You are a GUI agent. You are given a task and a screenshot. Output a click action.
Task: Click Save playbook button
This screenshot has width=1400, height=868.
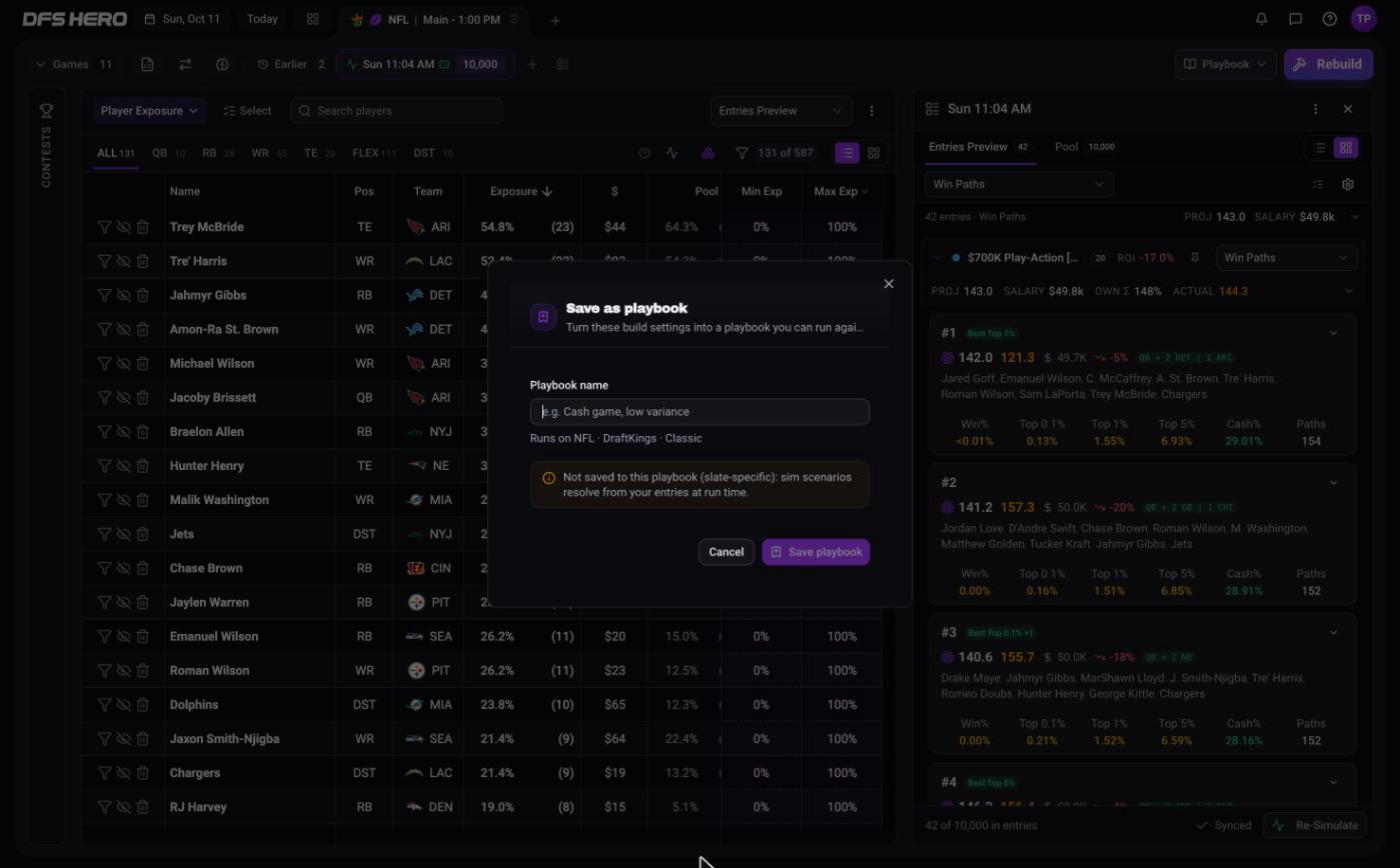point(816,552)
